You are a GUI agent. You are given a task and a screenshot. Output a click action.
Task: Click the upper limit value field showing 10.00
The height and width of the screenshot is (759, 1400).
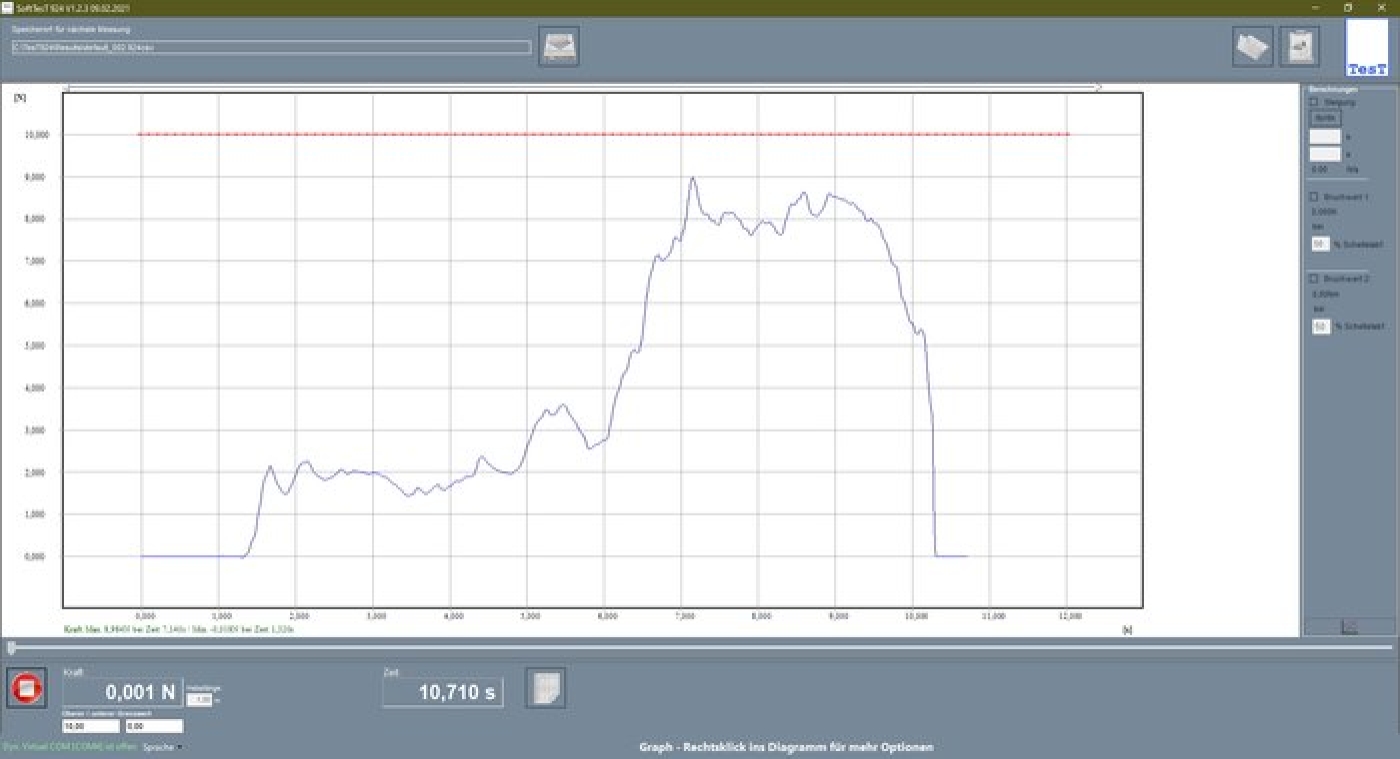coord(91,727)
